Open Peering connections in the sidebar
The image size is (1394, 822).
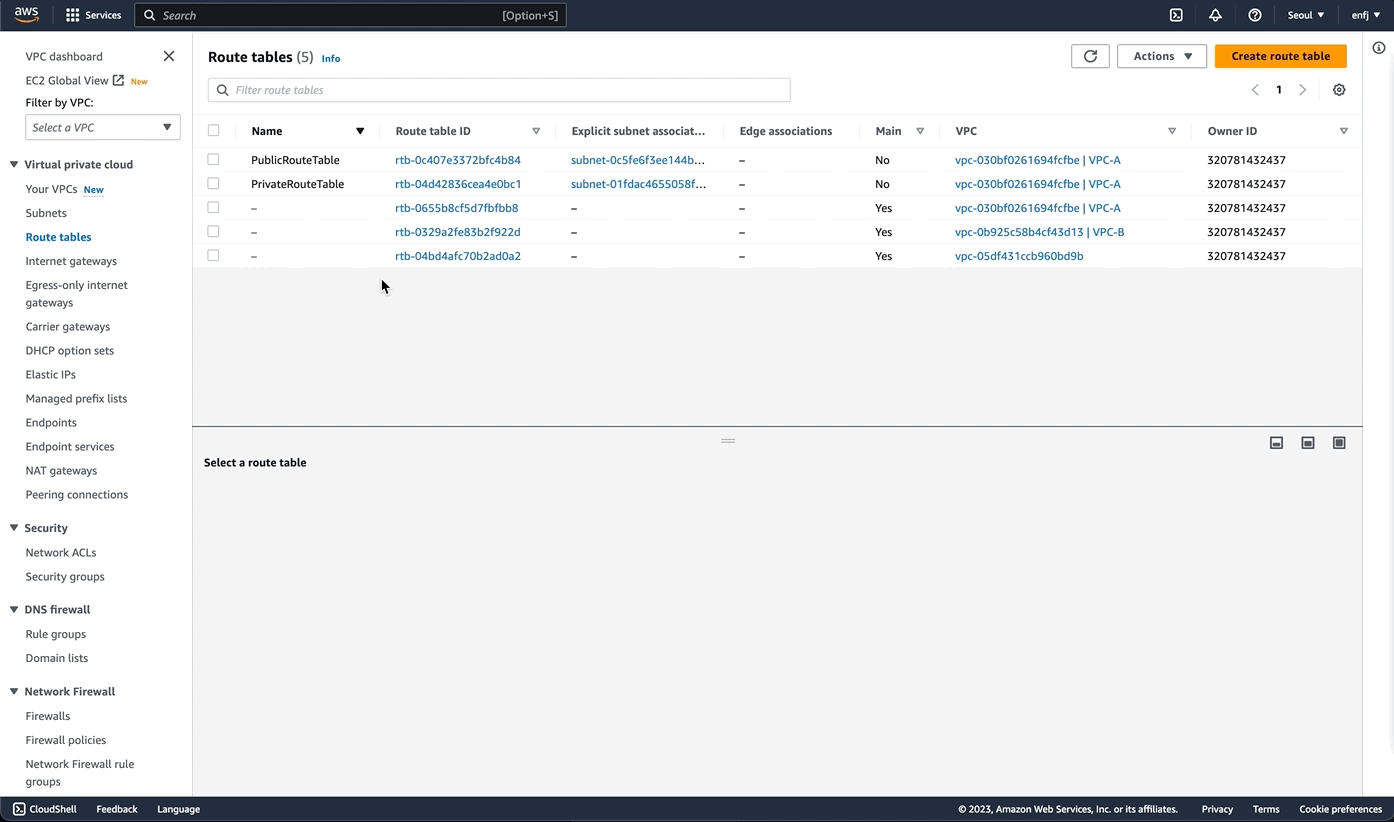click(x=77, y=494)
